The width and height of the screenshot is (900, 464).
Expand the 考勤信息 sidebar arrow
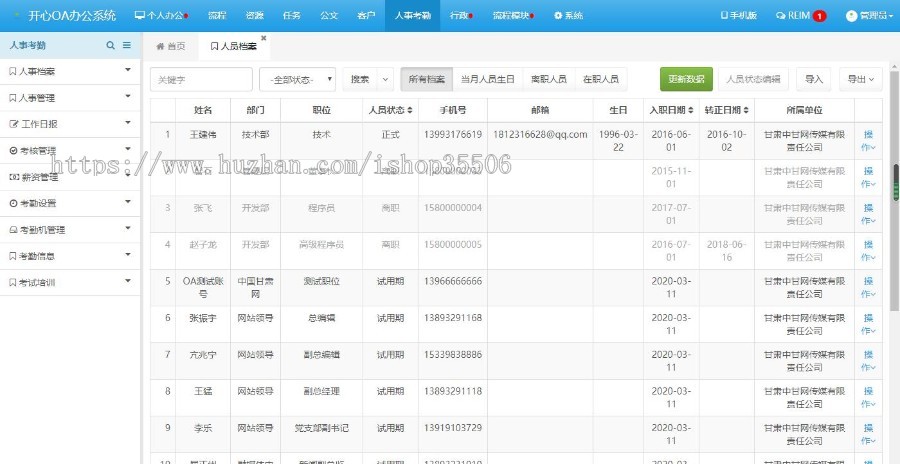(128, 254)
